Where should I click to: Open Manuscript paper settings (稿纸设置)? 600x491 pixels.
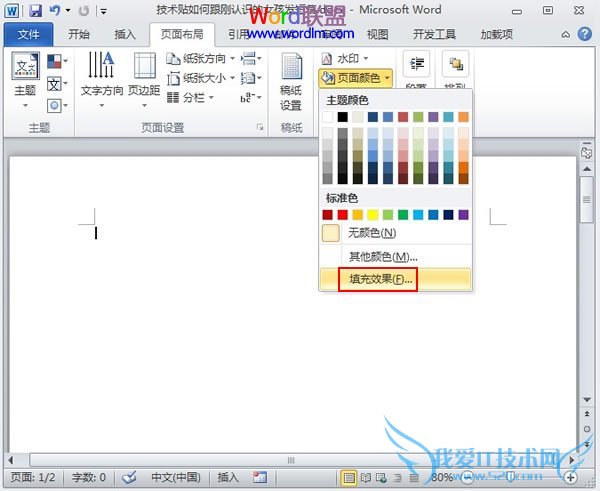tap(291, 81)
